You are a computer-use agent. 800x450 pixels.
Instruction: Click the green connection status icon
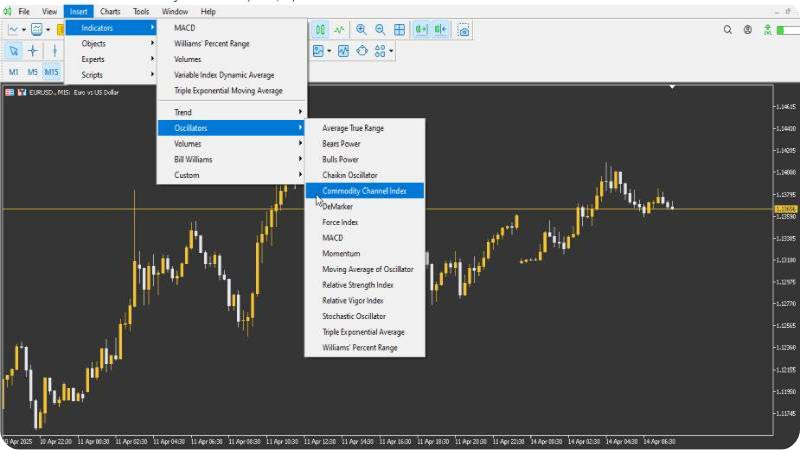click(x=767, y=30)
